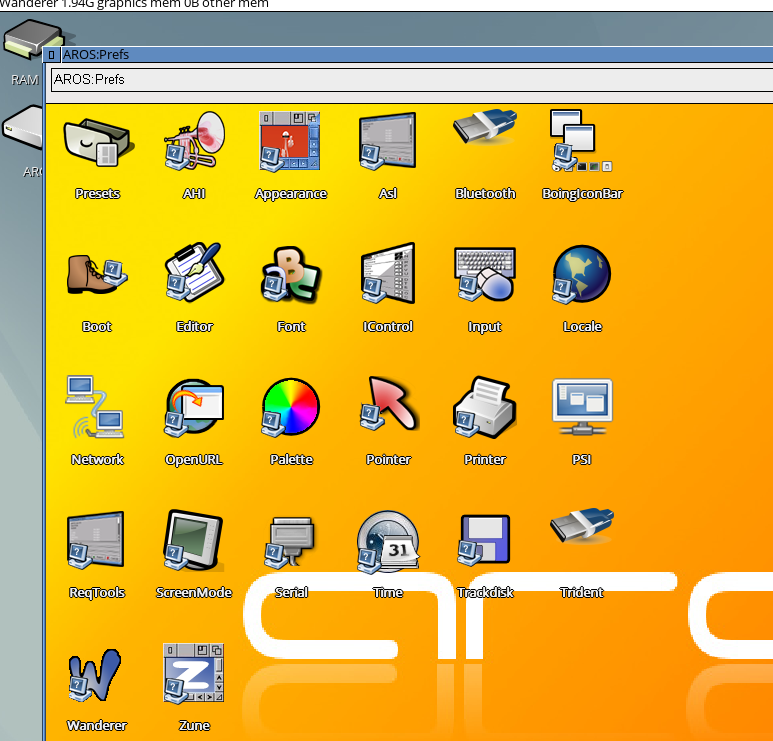
Task: Click the Printer preferences icon
Action: [x=485, y=407]
